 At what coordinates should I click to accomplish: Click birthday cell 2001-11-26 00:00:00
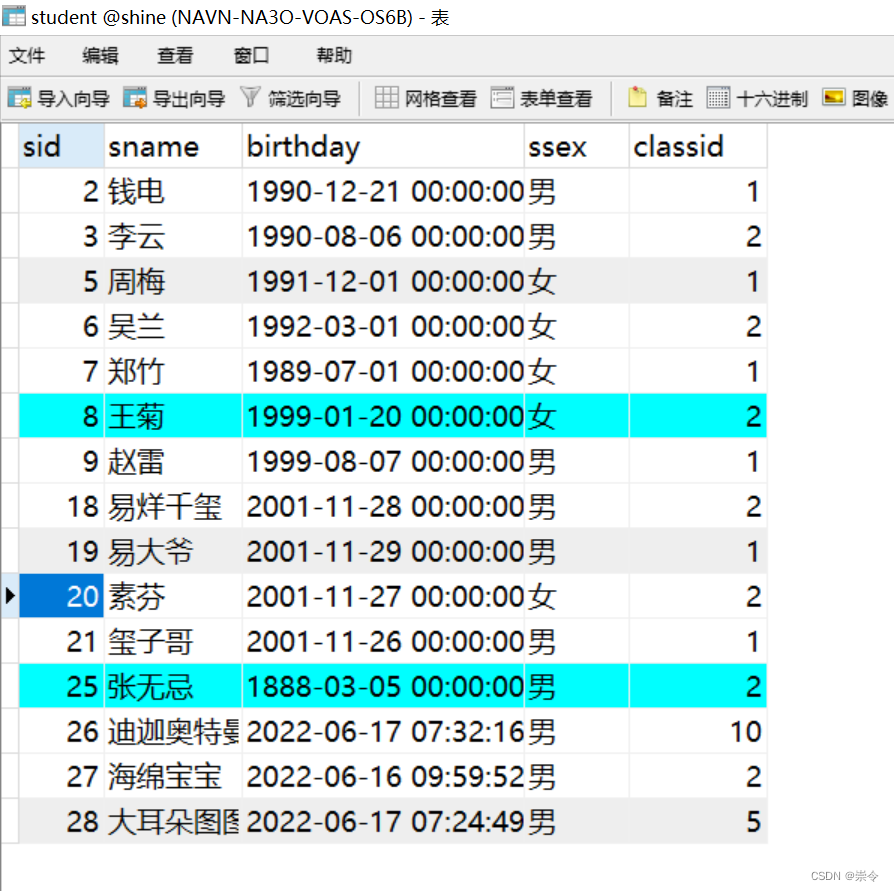[383, 641]
